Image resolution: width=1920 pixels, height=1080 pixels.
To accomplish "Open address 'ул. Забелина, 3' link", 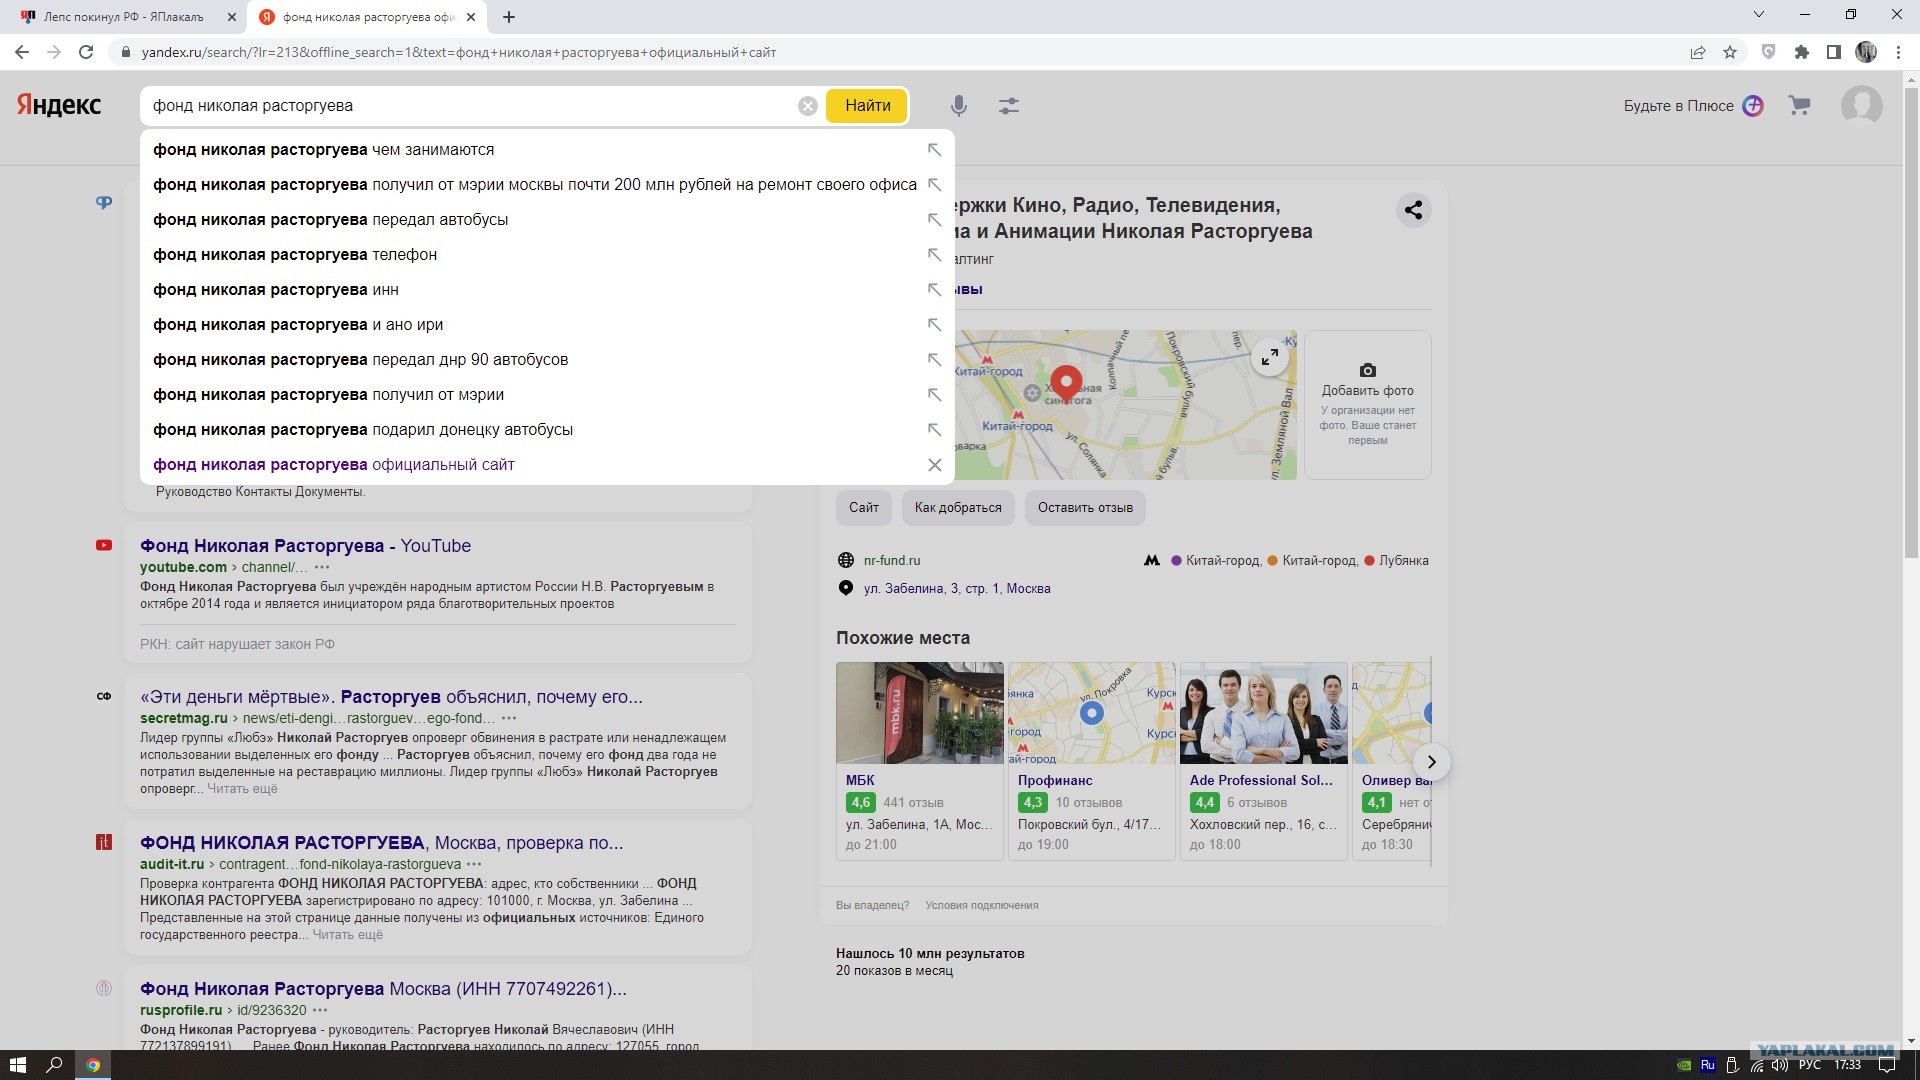I will click(x=957, y=589).
